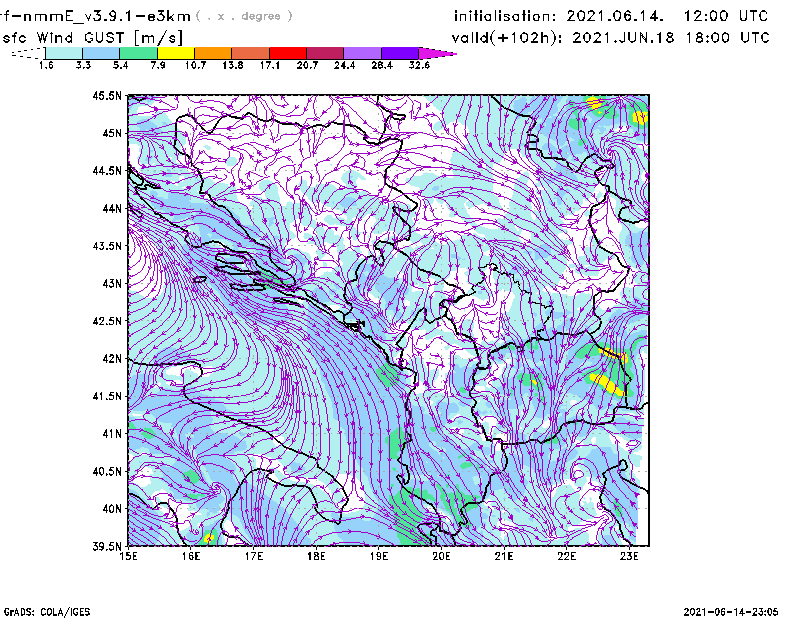Click the 'valid(+102h): 2021.JUN.18 18:00 UTC' line

pos(611,38)
